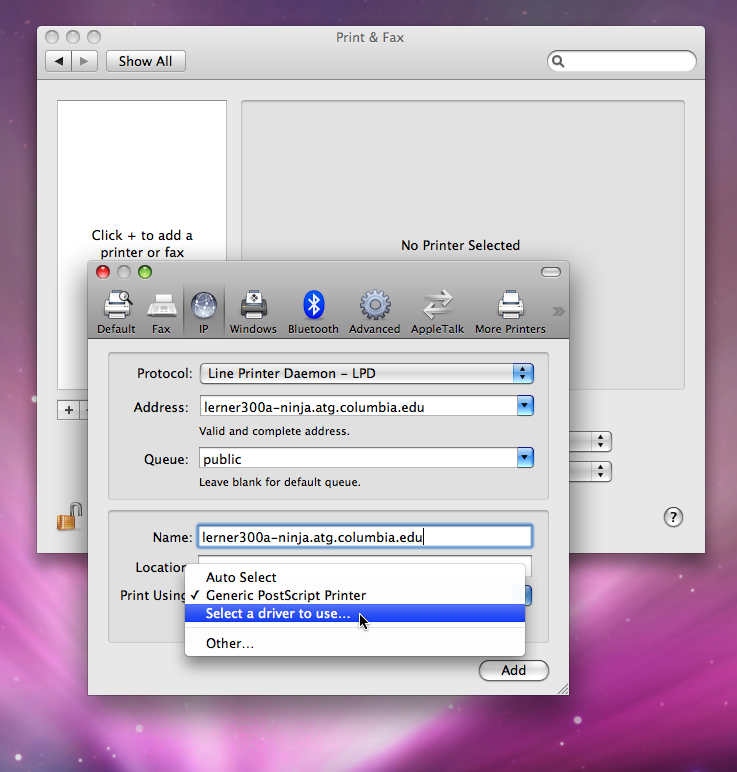Open lower popup stepper in Print & Fax
The width and height of the screenshot is (737, 772).
601,471
